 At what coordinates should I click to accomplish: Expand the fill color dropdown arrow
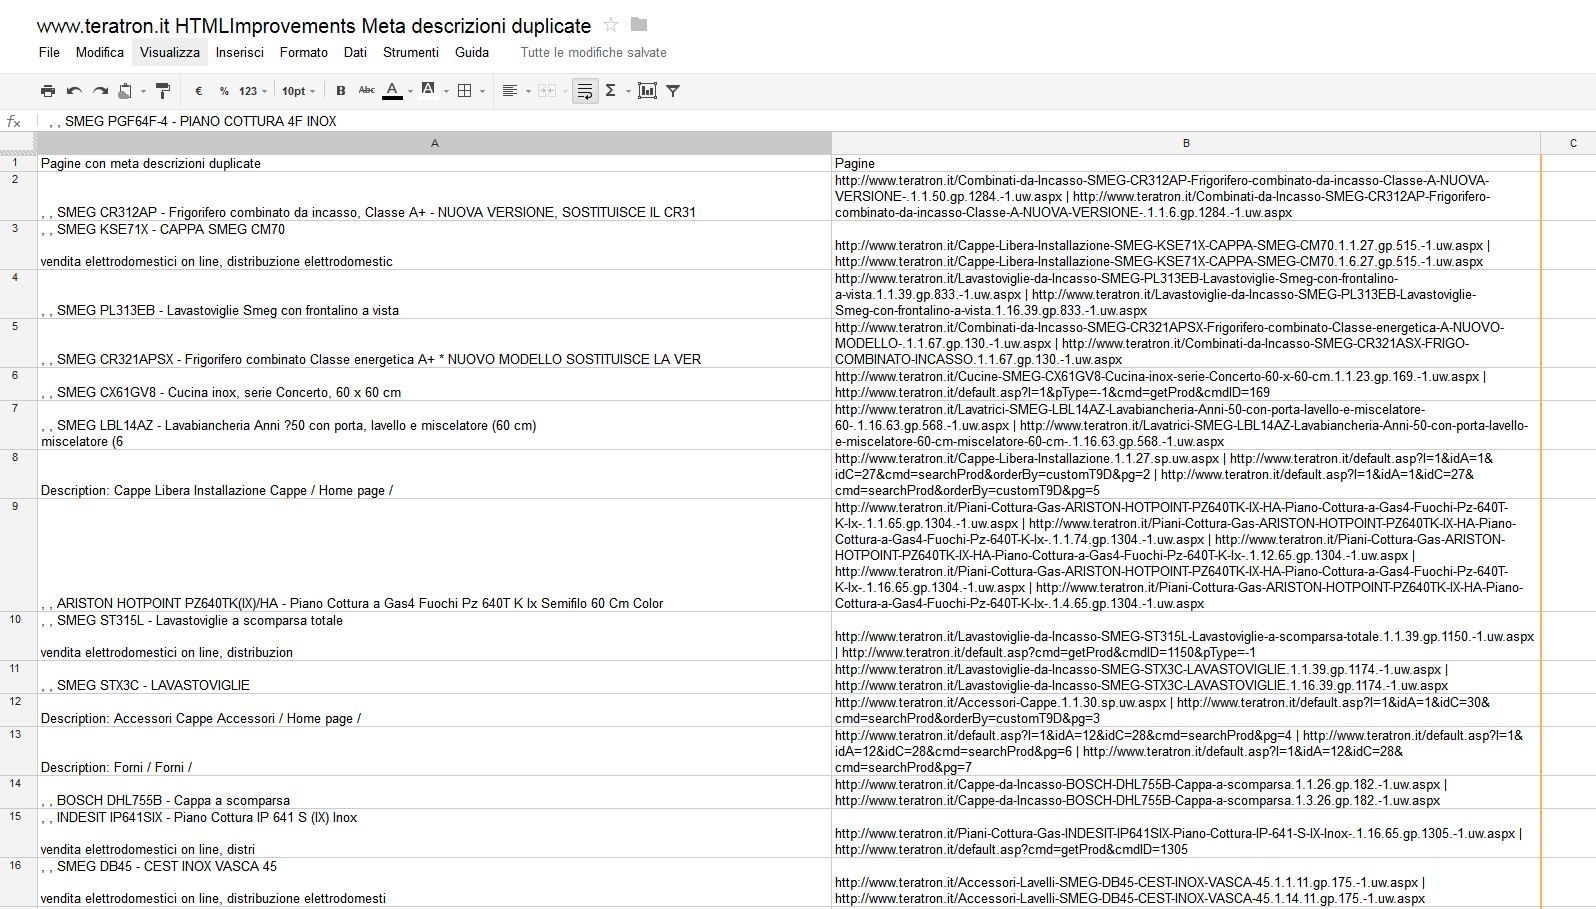[446, 91]
